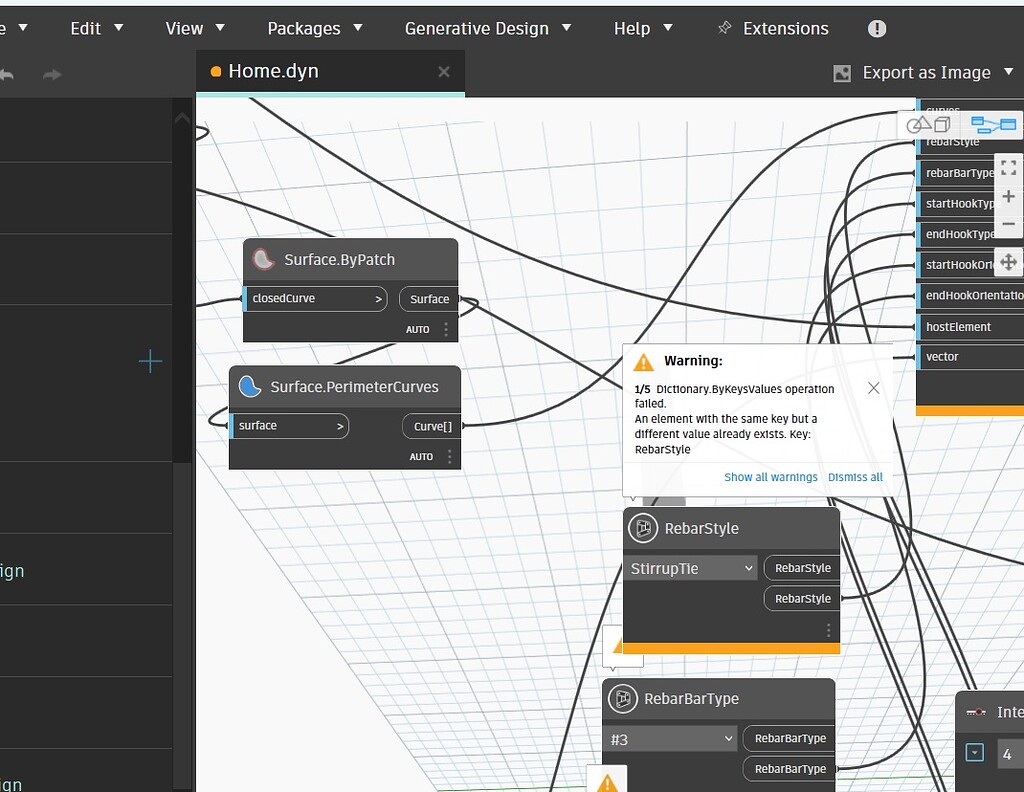Click the down-arrow stepper on the Integer node
The height and width of the screenshot is (792, 1024).
tap(973, 752)
